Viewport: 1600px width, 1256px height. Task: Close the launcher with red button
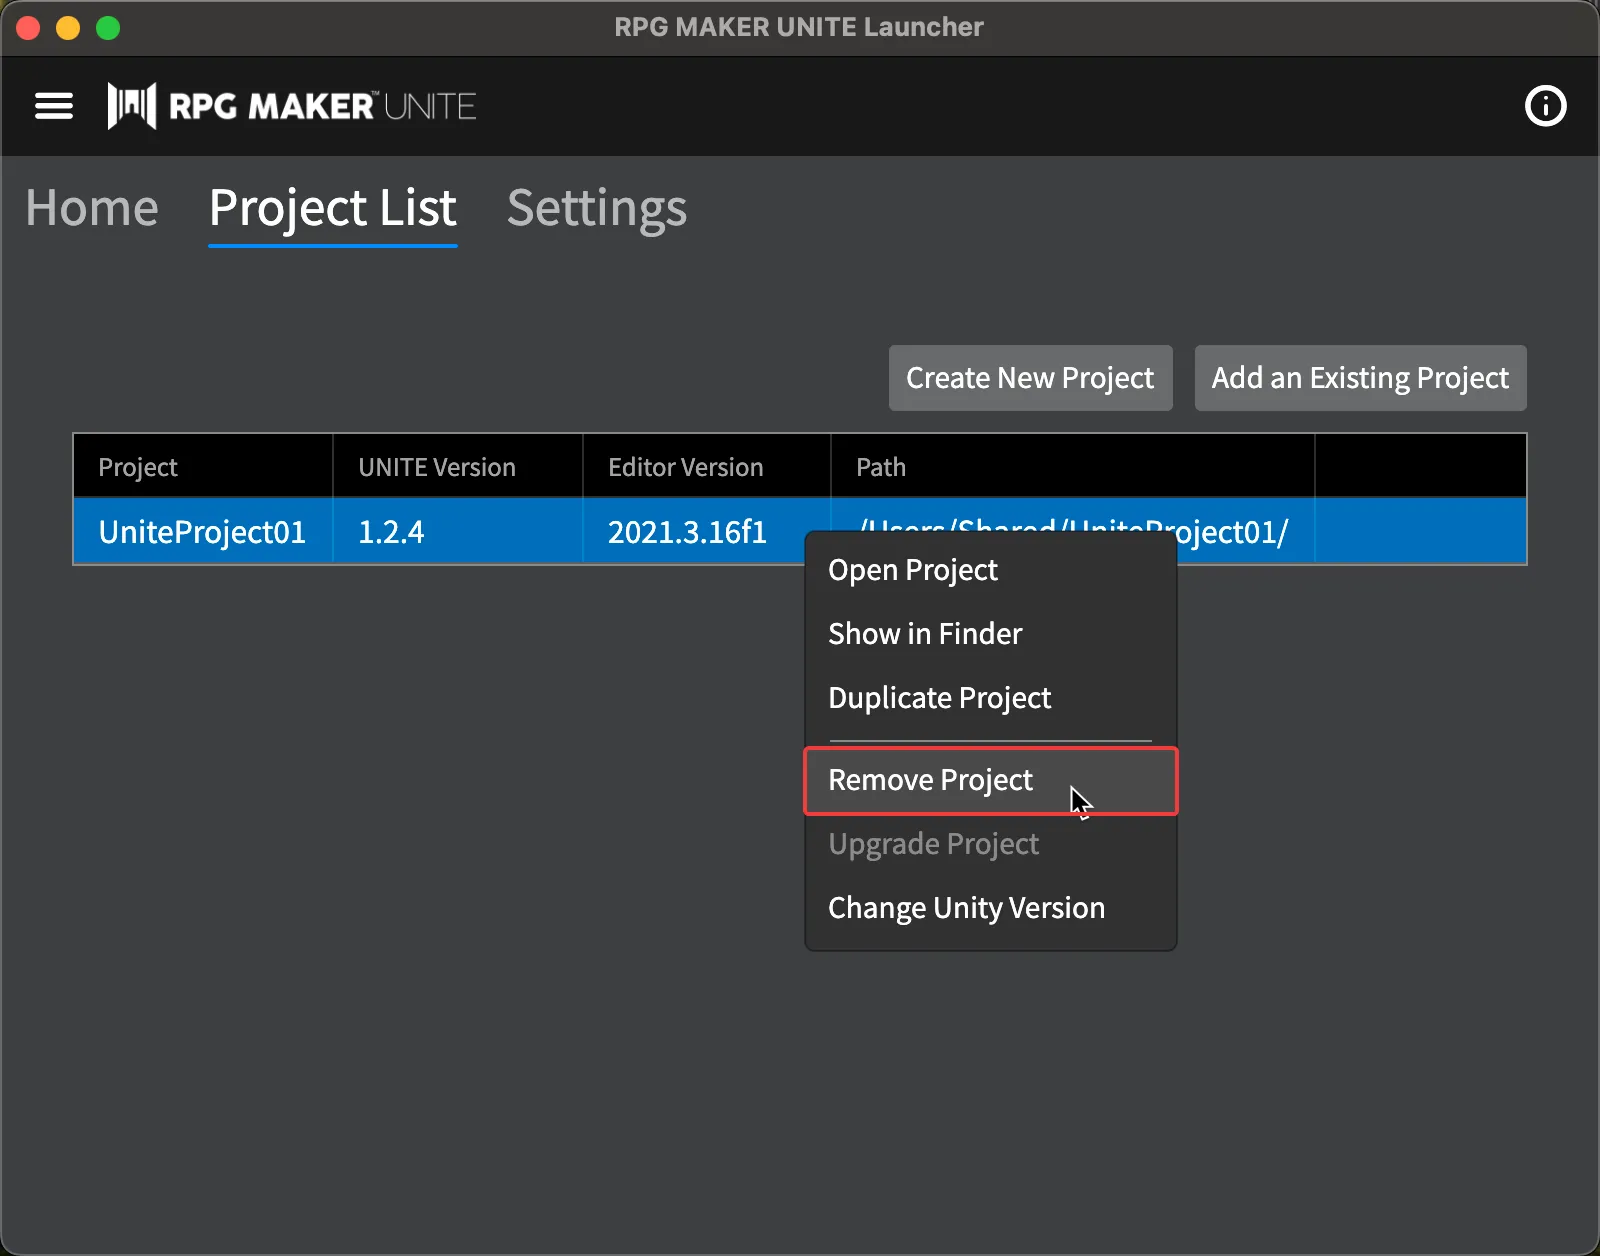tap(28, 28)
